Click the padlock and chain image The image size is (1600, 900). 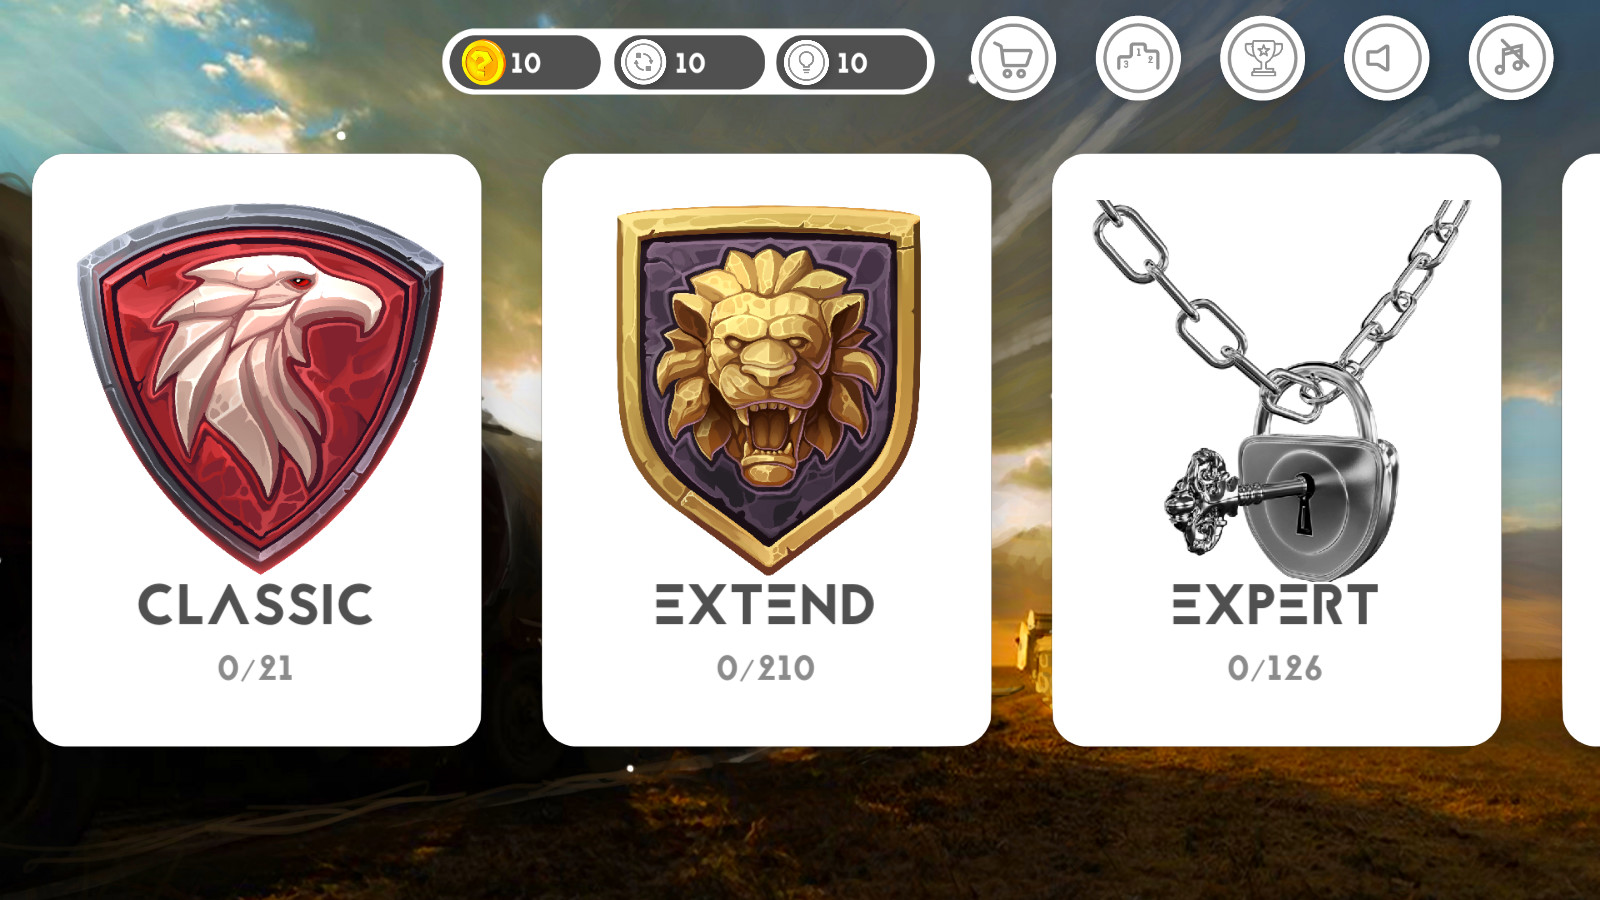coord(1280,390)
